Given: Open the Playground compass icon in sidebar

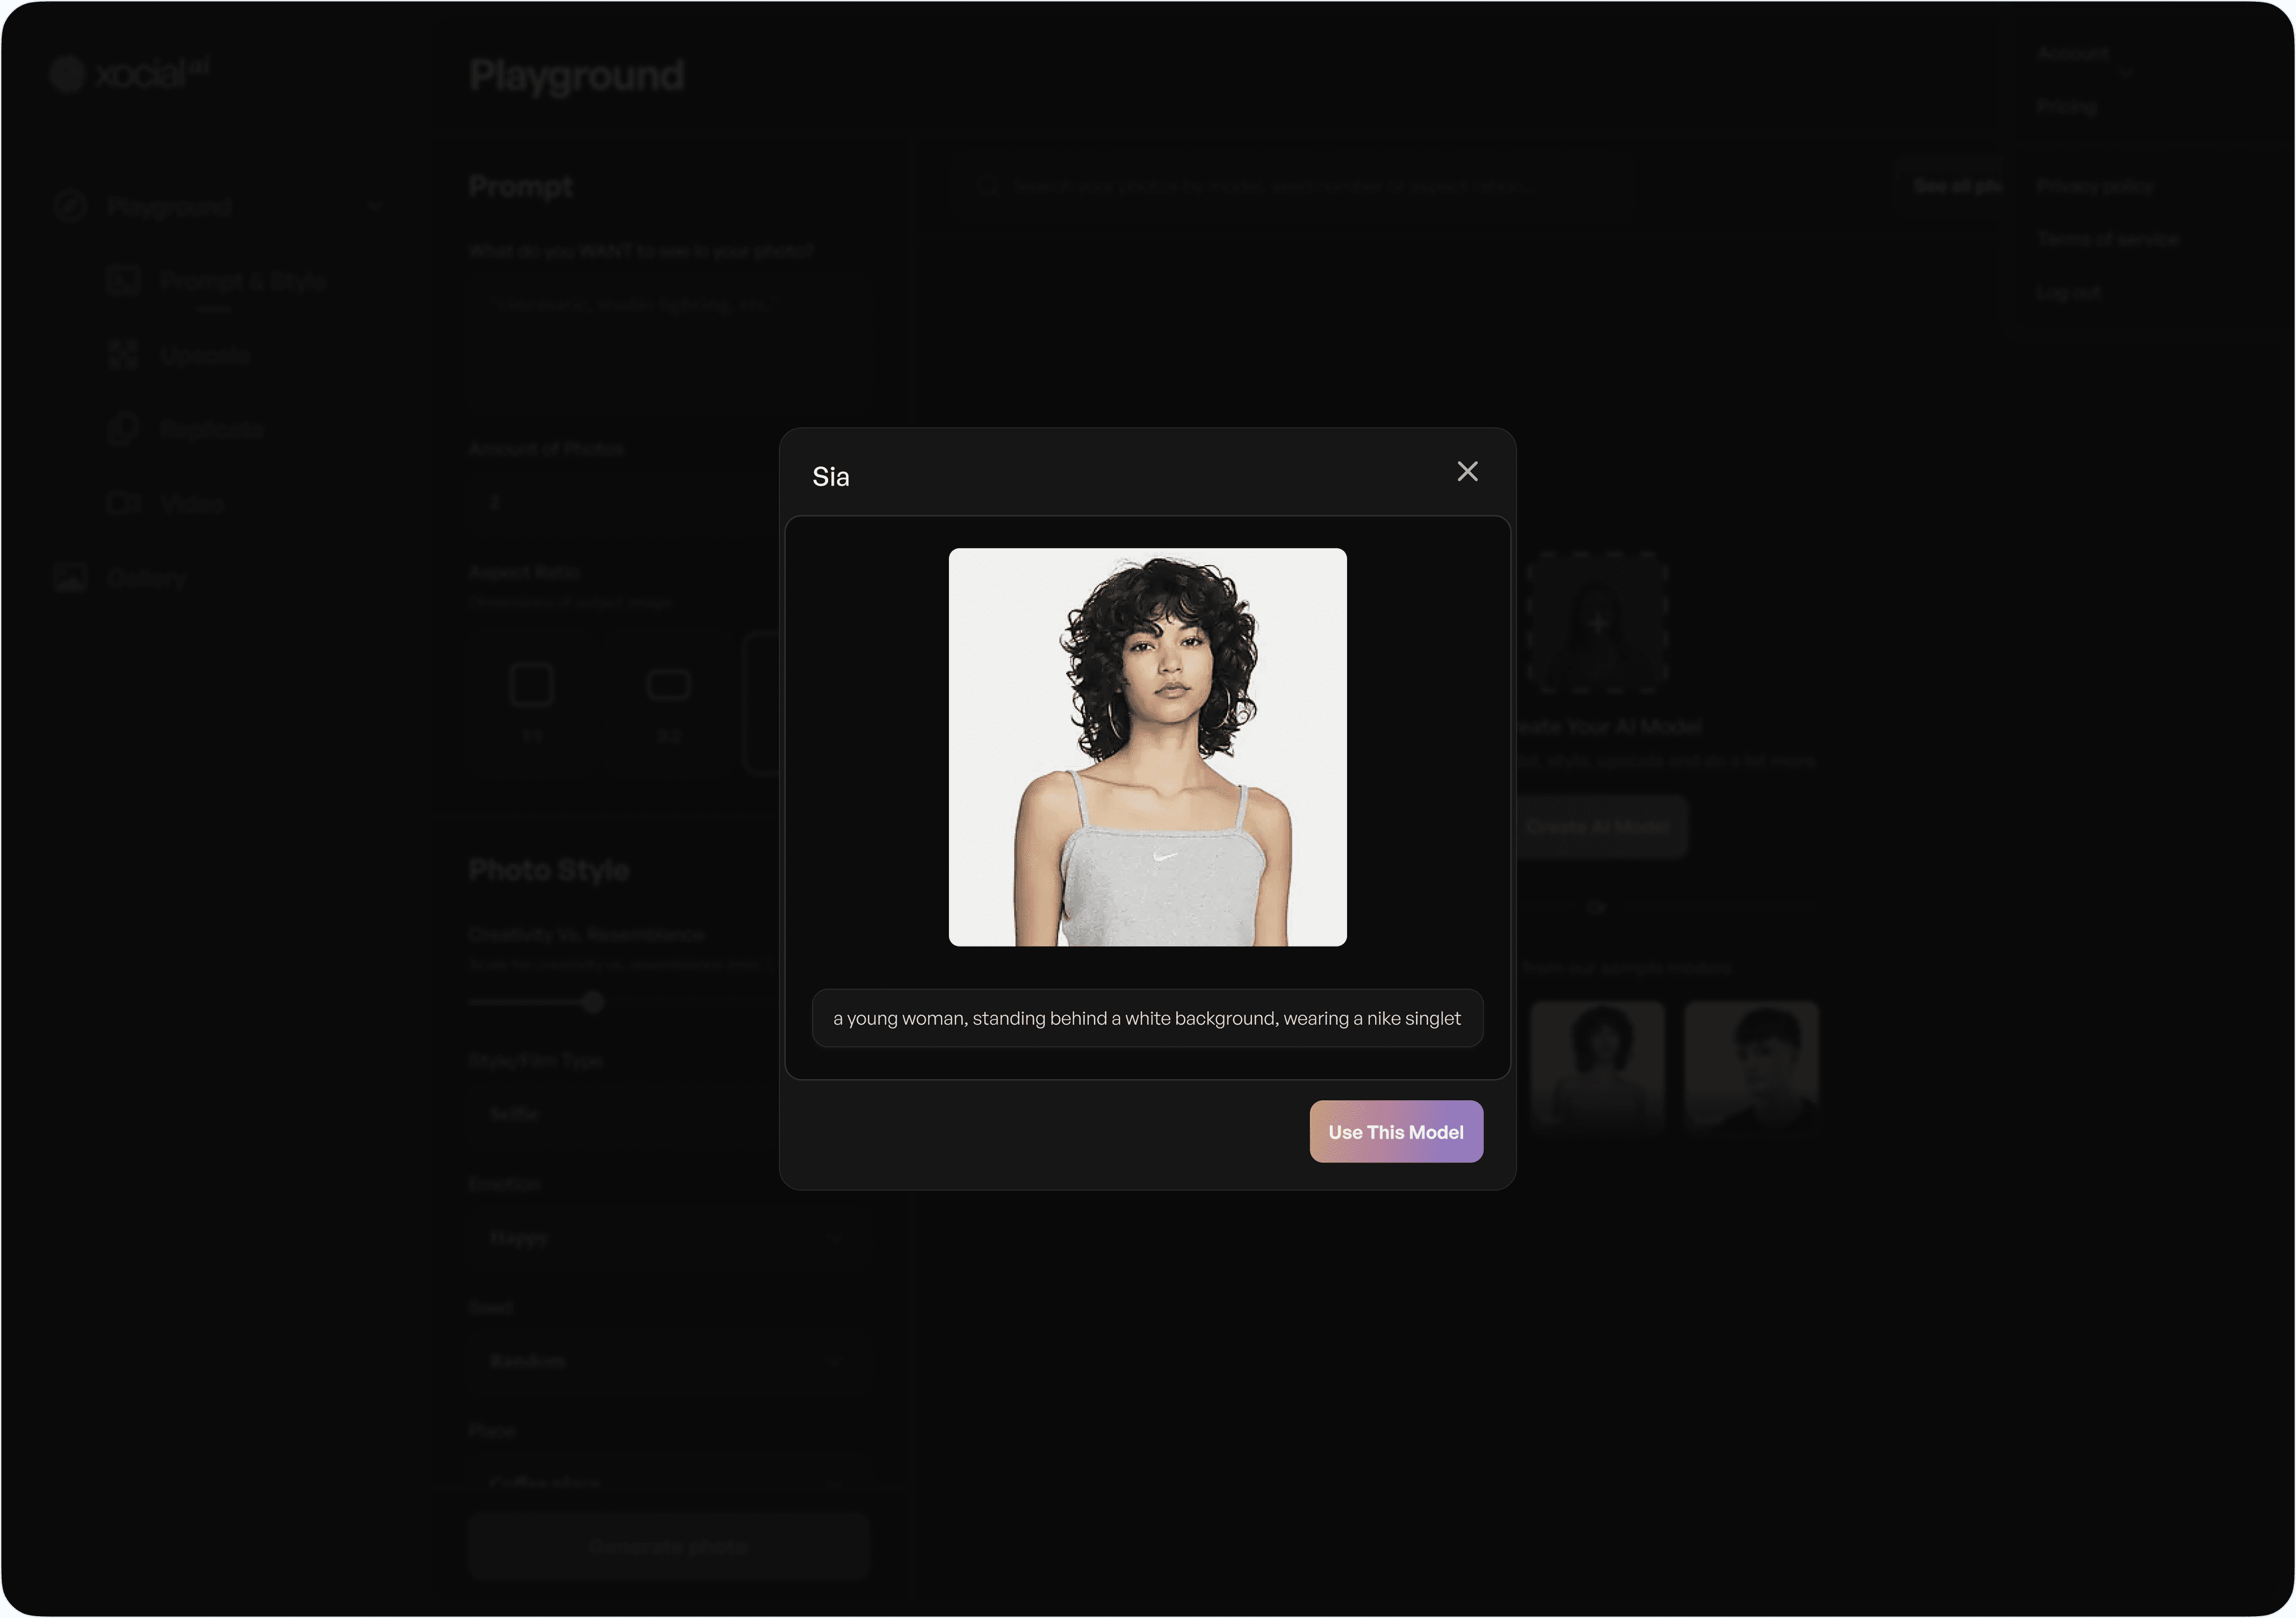Looking at the screenshot, I should click(70, 206).
